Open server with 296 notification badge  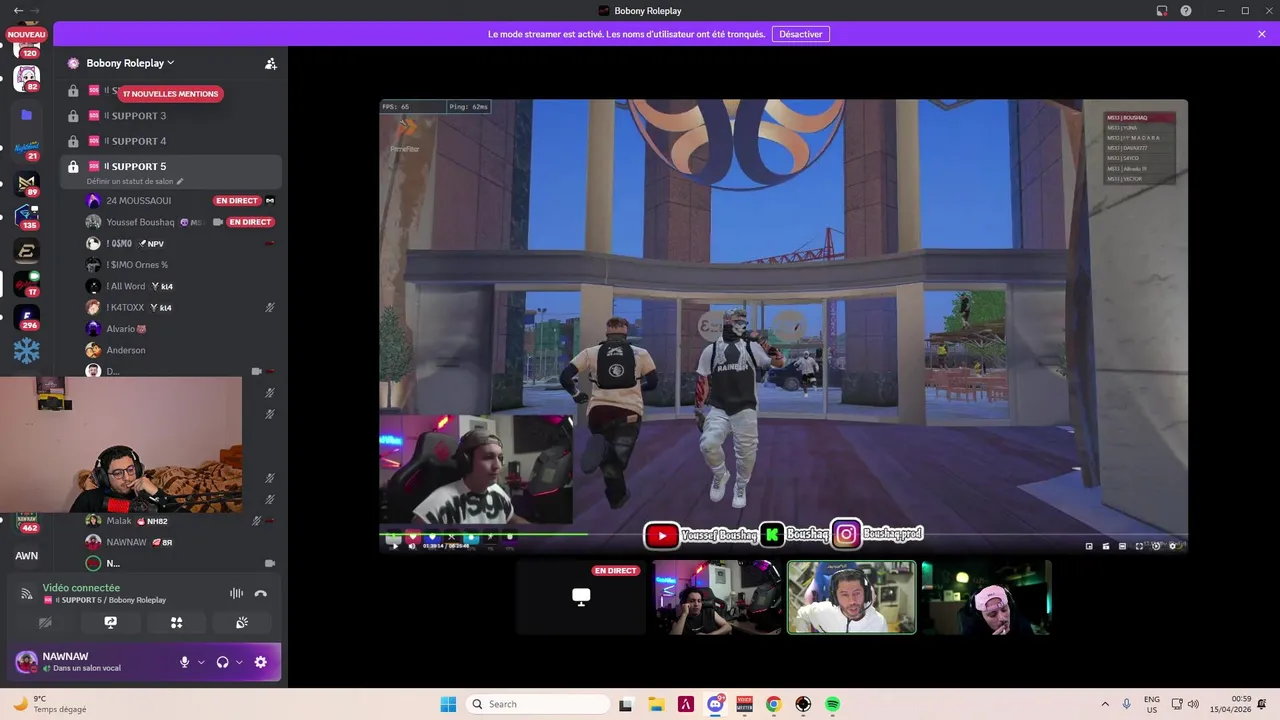27,318
